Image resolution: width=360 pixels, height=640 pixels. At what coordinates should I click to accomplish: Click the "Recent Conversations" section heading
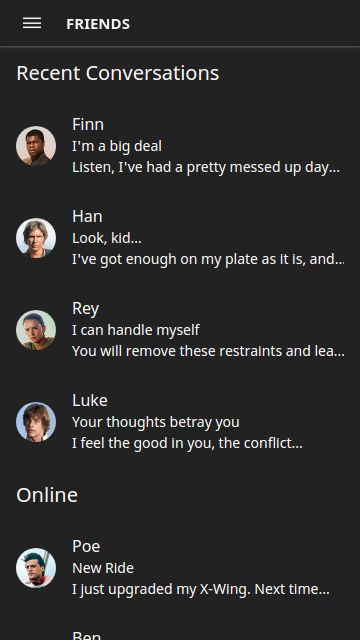click(x=118, y=73)
